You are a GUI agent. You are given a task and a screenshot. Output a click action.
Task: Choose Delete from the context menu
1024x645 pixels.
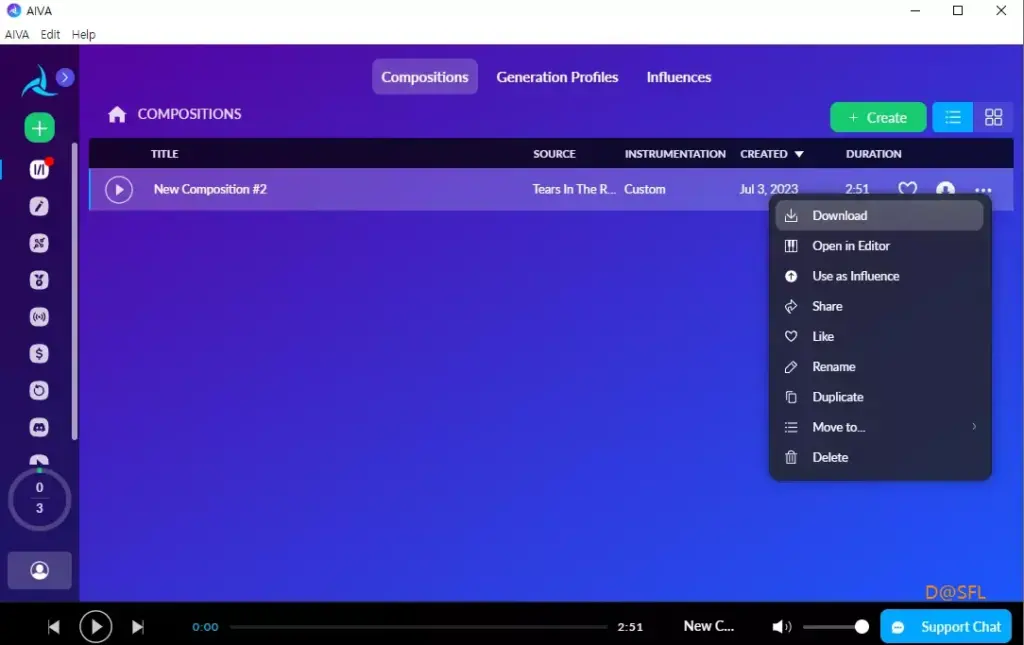click(879, 458)
